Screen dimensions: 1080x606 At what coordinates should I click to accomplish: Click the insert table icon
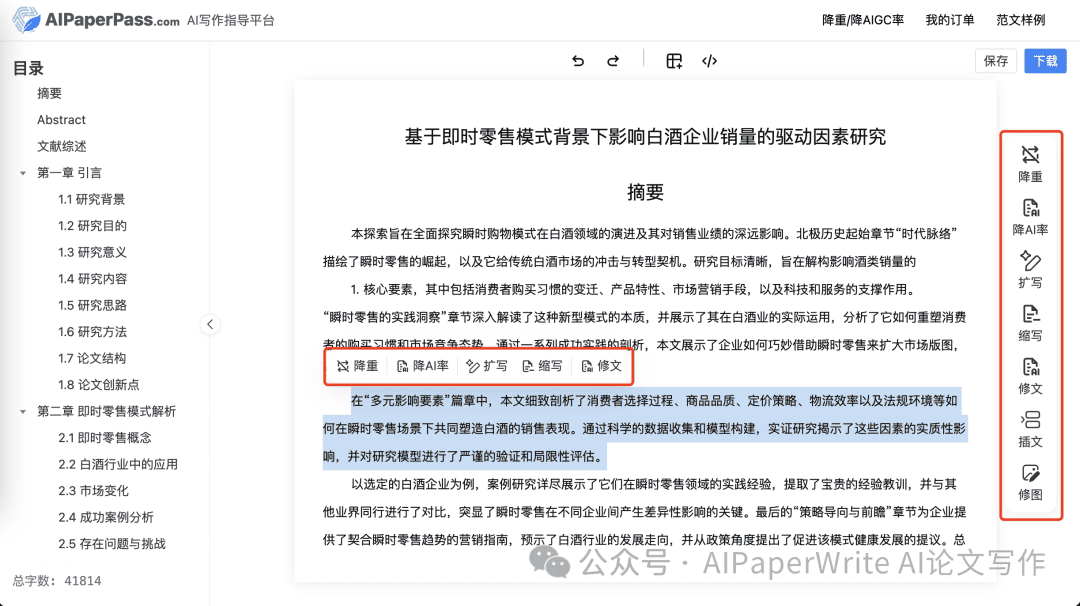674,61
